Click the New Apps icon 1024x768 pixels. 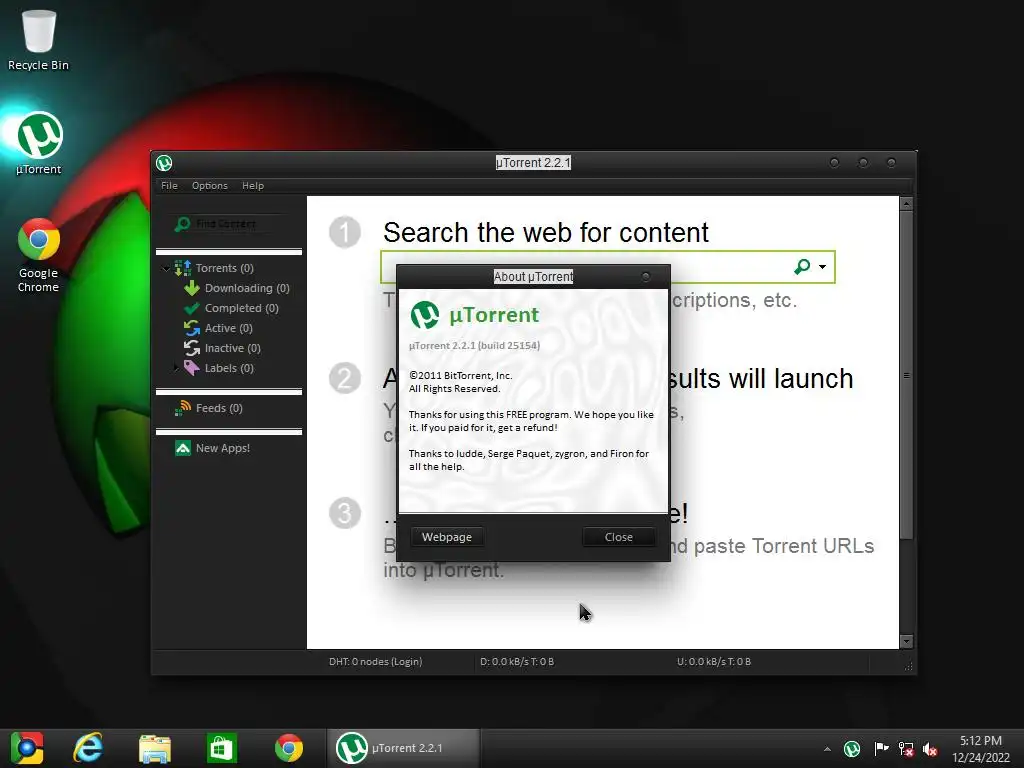coord(183,448)
